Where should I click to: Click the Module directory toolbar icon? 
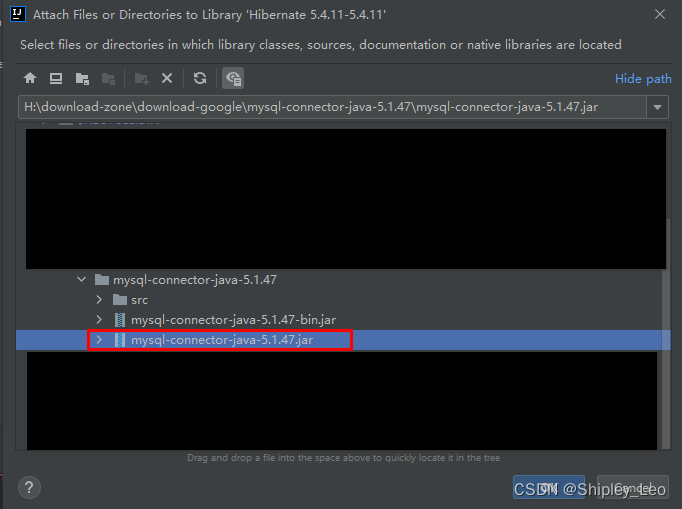pyautogui.click(x=108, y=78)
